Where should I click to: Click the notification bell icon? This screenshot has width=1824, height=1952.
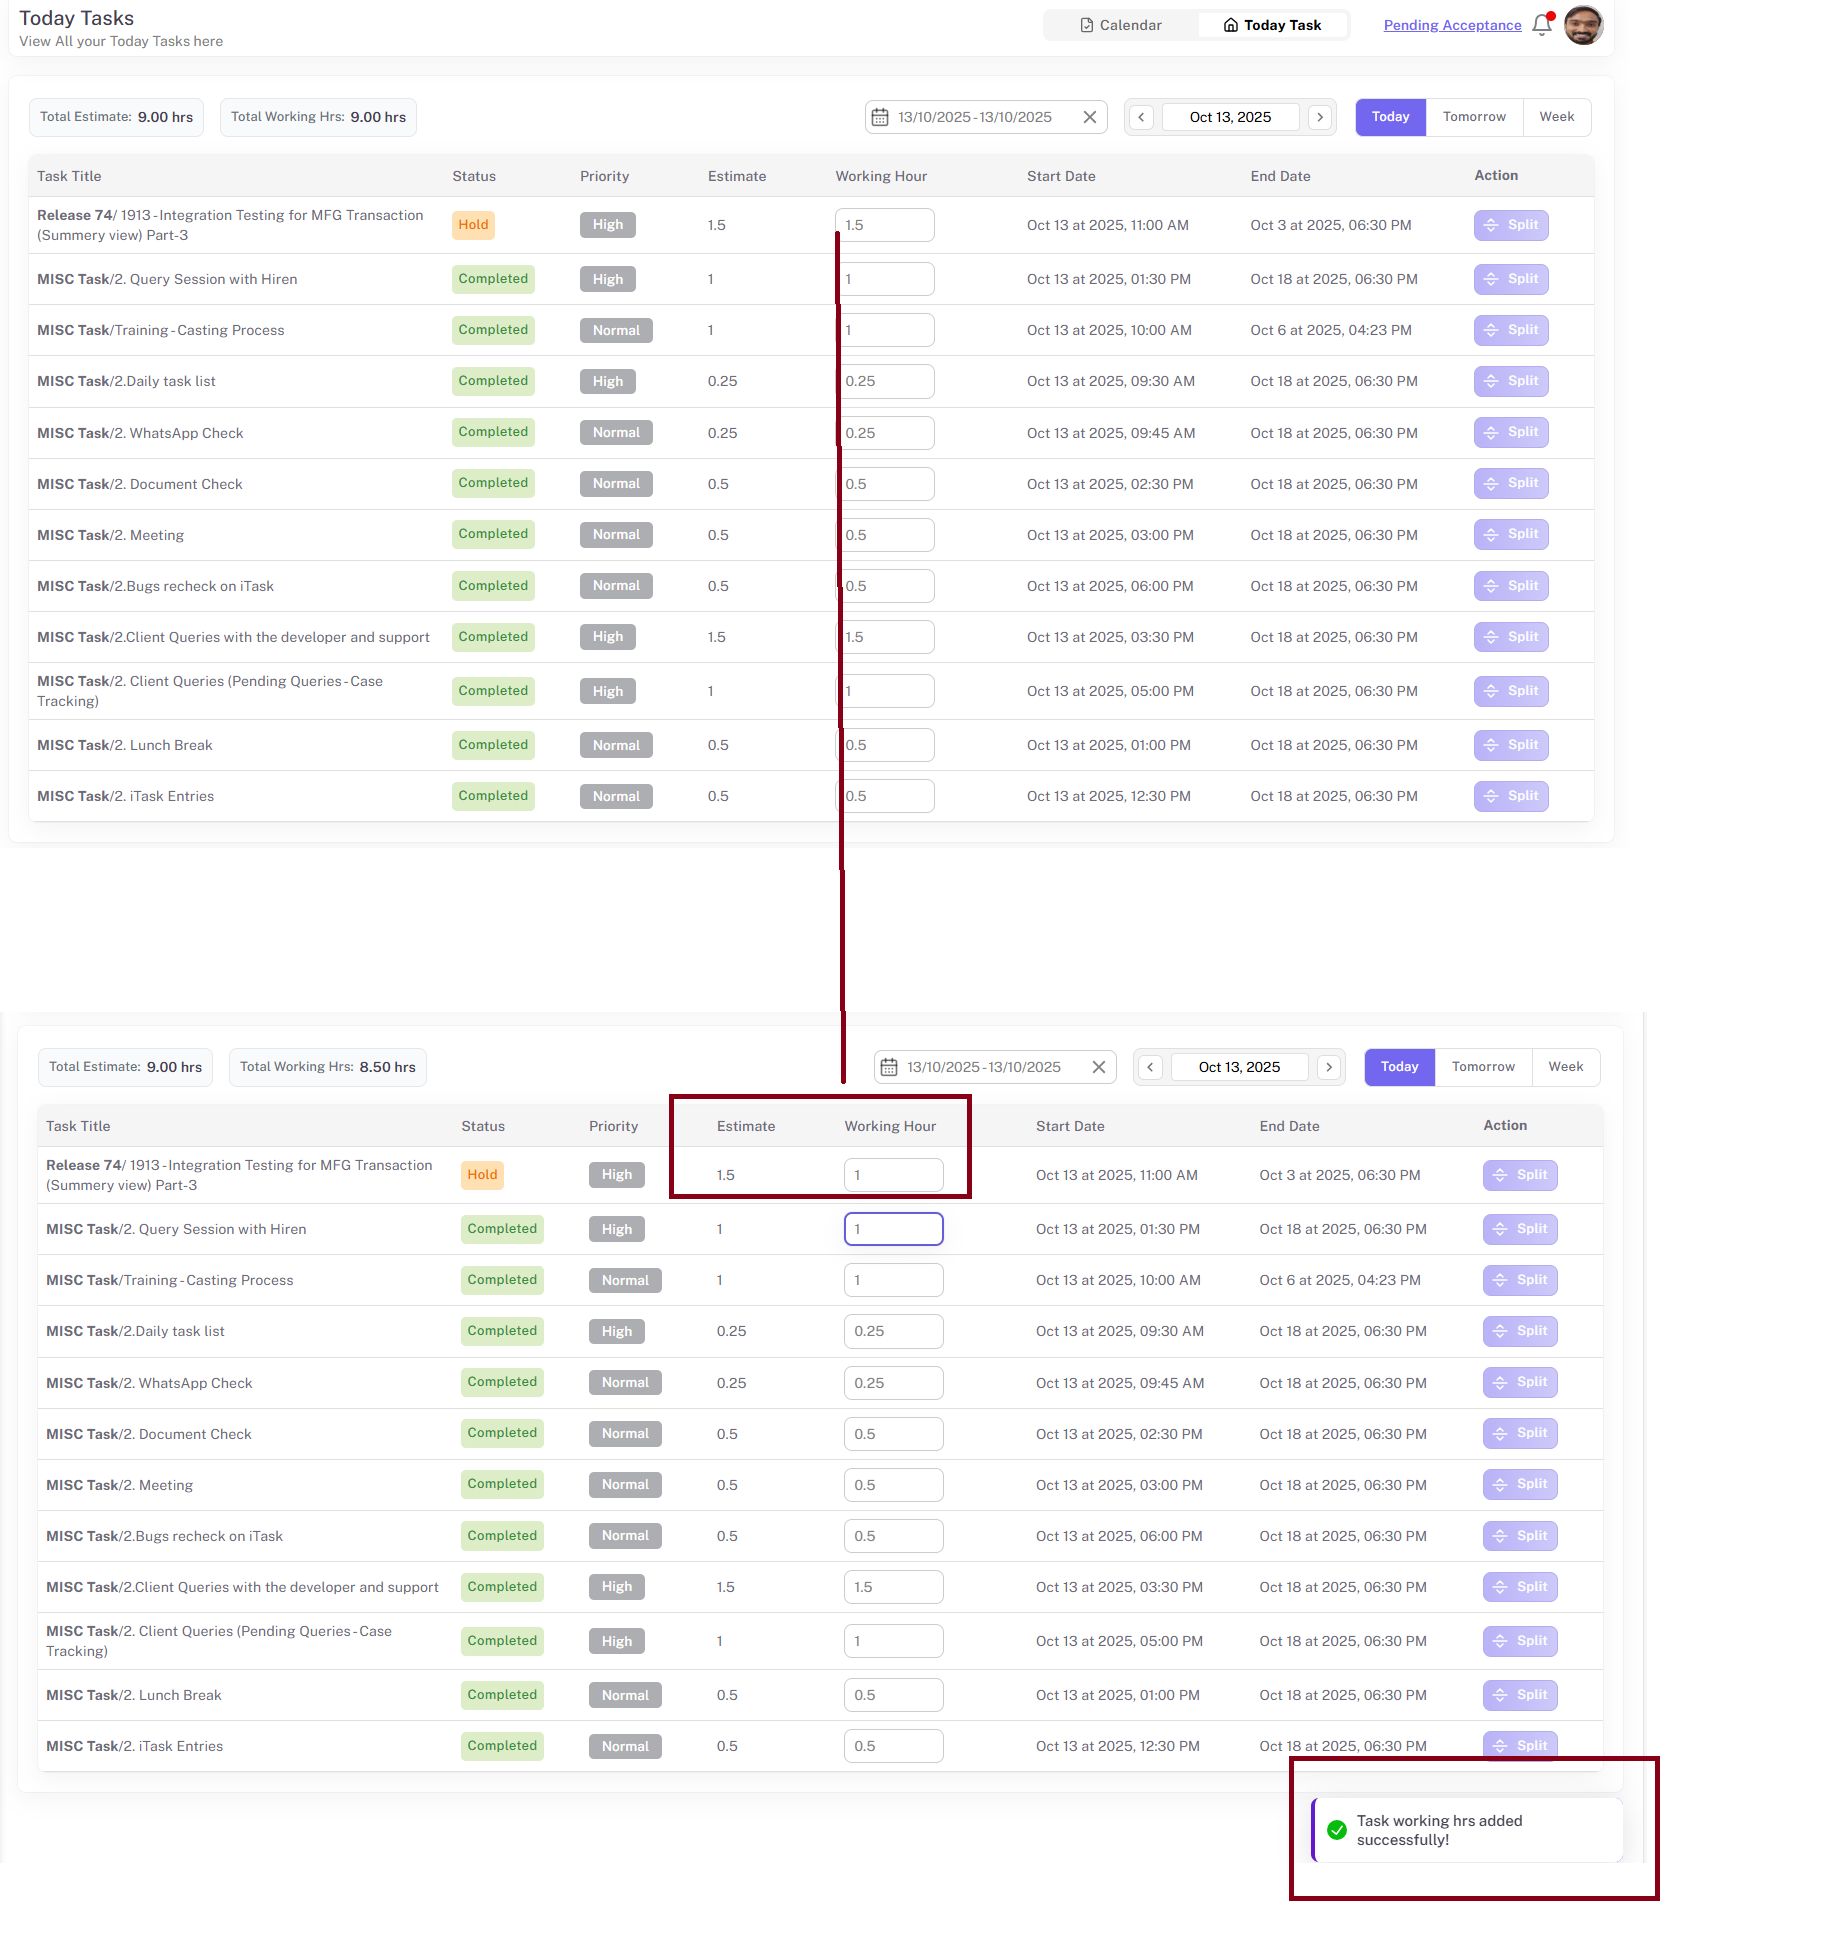tap(1542, 25)
